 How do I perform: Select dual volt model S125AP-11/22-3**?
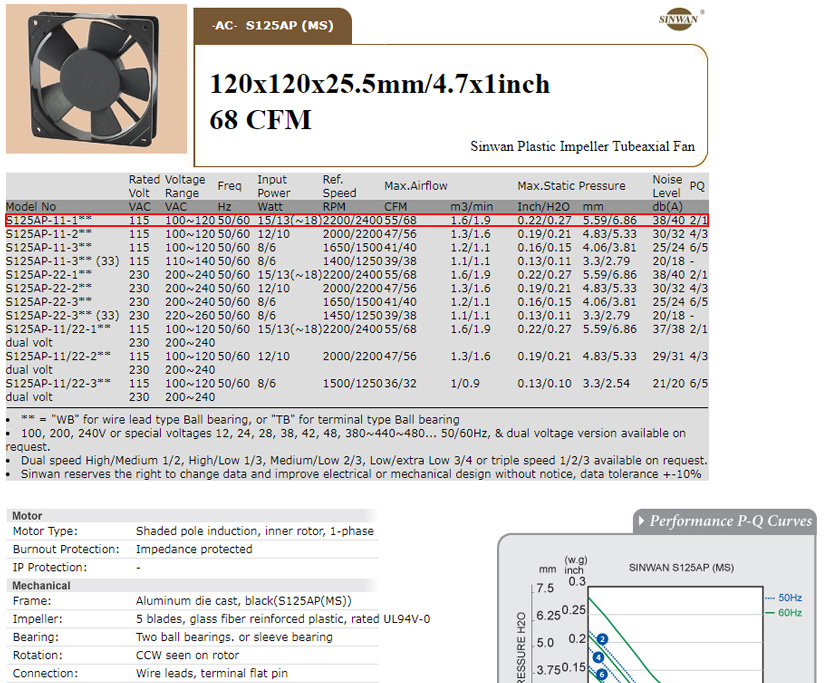[x=58, y=383]
